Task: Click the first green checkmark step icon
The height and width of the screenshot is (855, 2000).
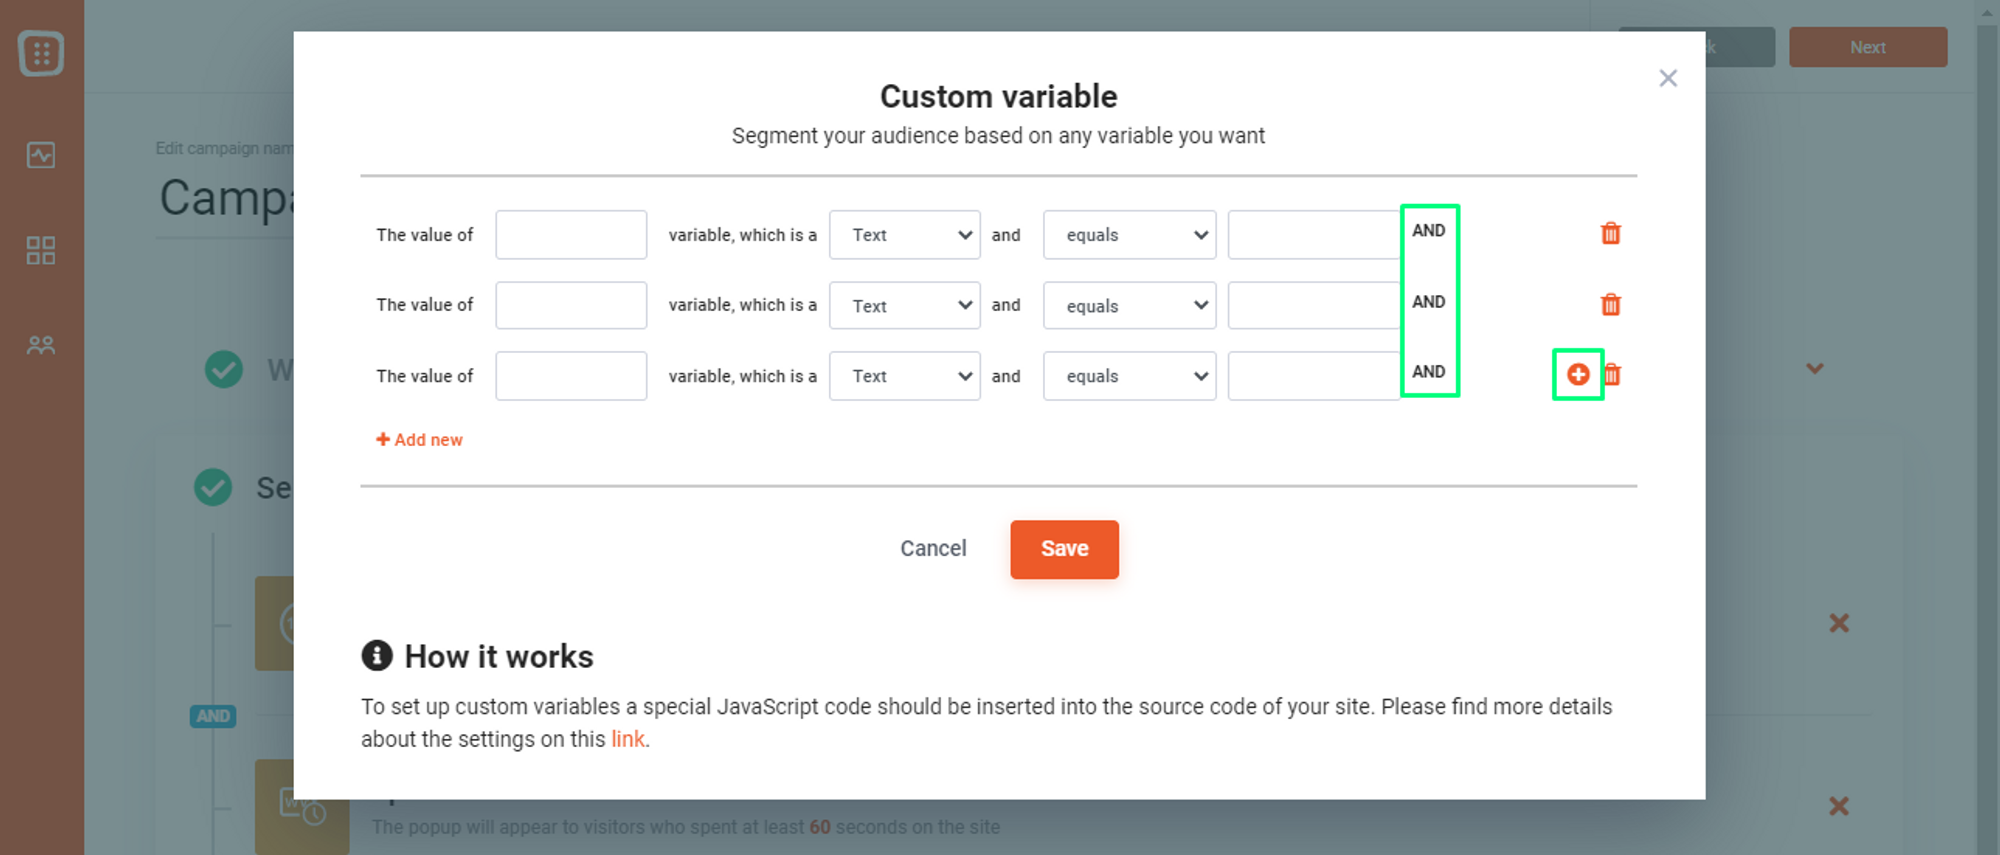Action: 224,369
